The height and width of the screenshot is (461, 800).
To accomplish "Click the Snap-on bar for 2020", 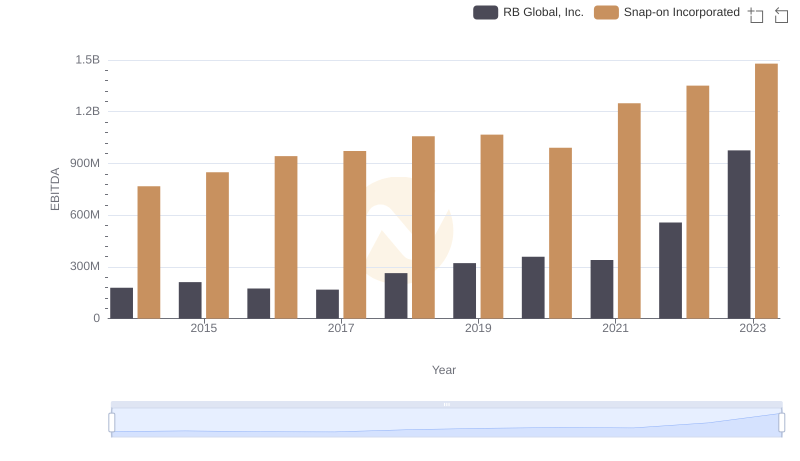I will (560, 233).
